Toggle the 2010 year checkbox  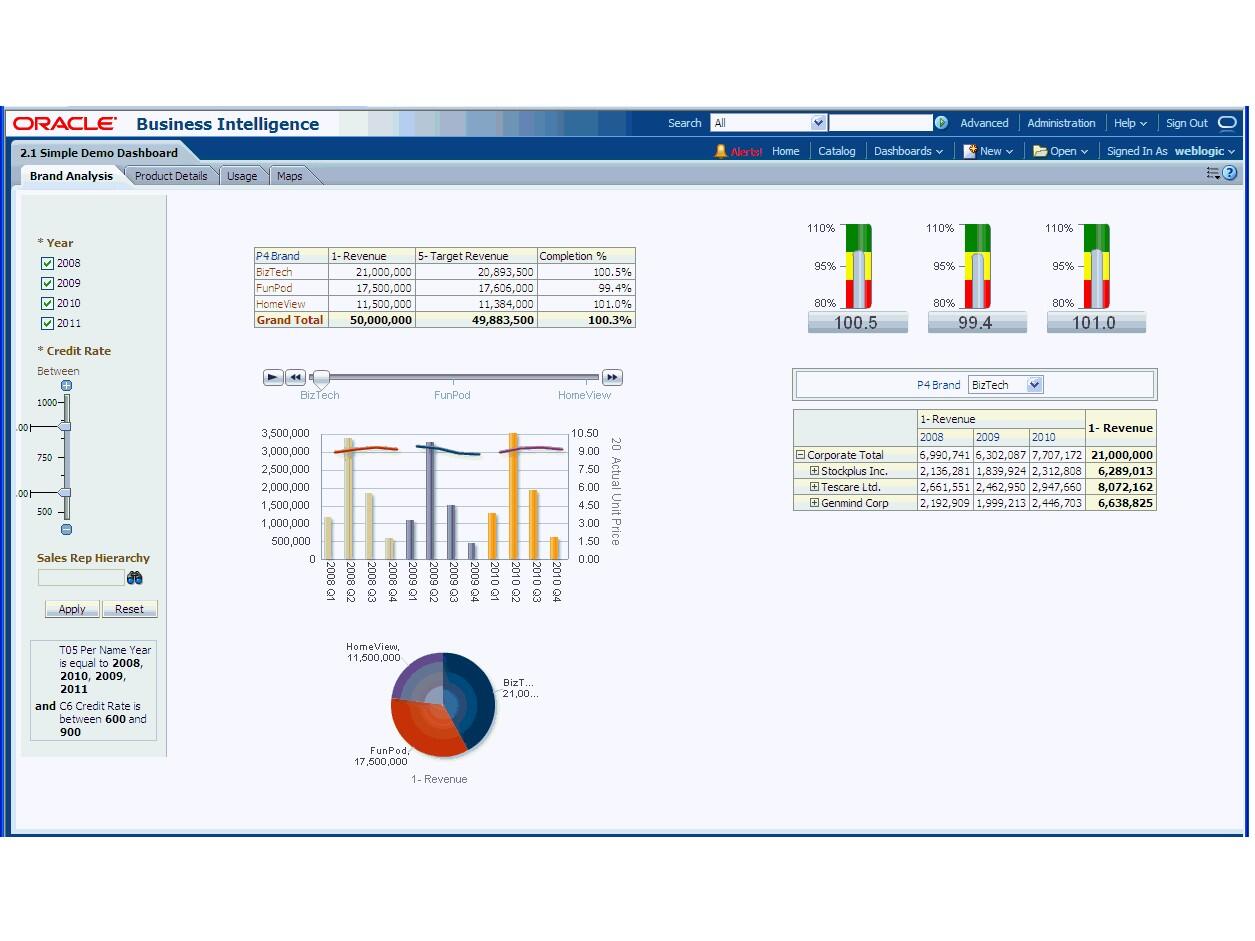click(x=47, y=303)
